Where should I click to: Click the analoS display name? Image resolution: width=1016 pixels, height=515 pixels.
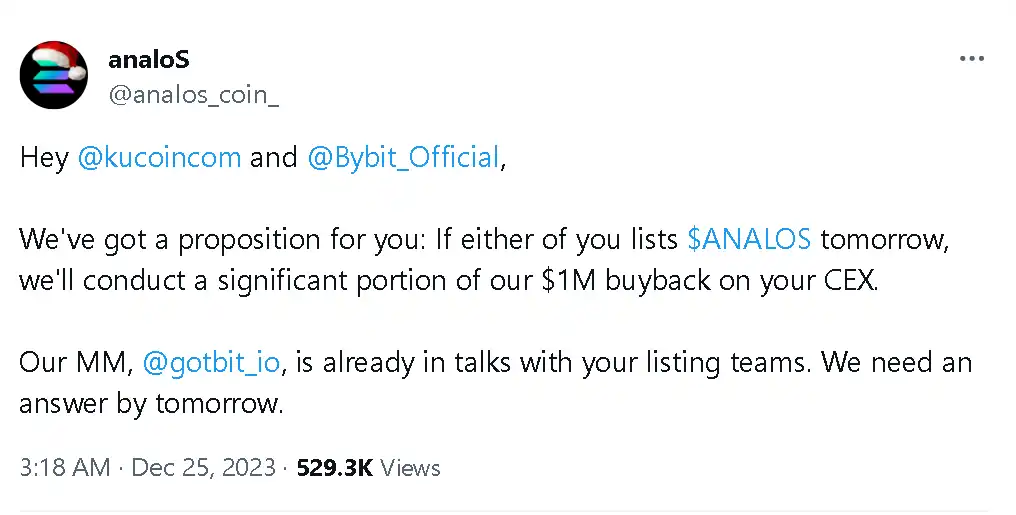[x=149, y=60]
